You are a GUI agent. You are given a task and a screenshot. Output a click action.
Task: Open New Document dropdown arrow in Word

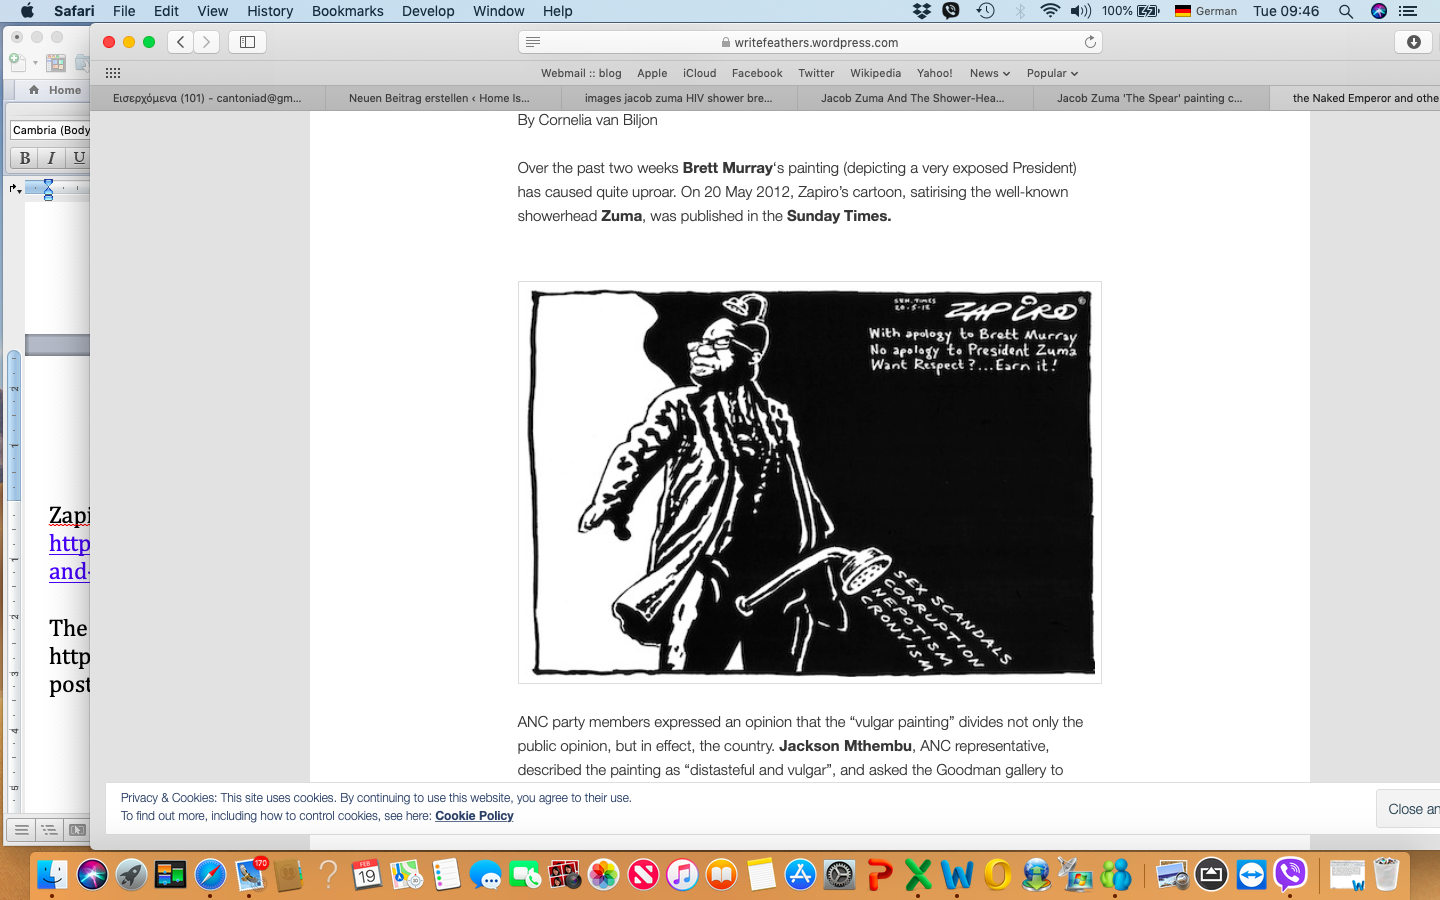click(x=35, y=63)
